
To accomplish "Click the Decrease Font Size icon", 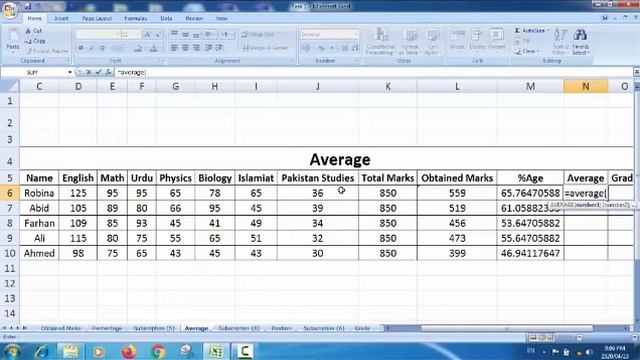I will click(x=158, y=35).
